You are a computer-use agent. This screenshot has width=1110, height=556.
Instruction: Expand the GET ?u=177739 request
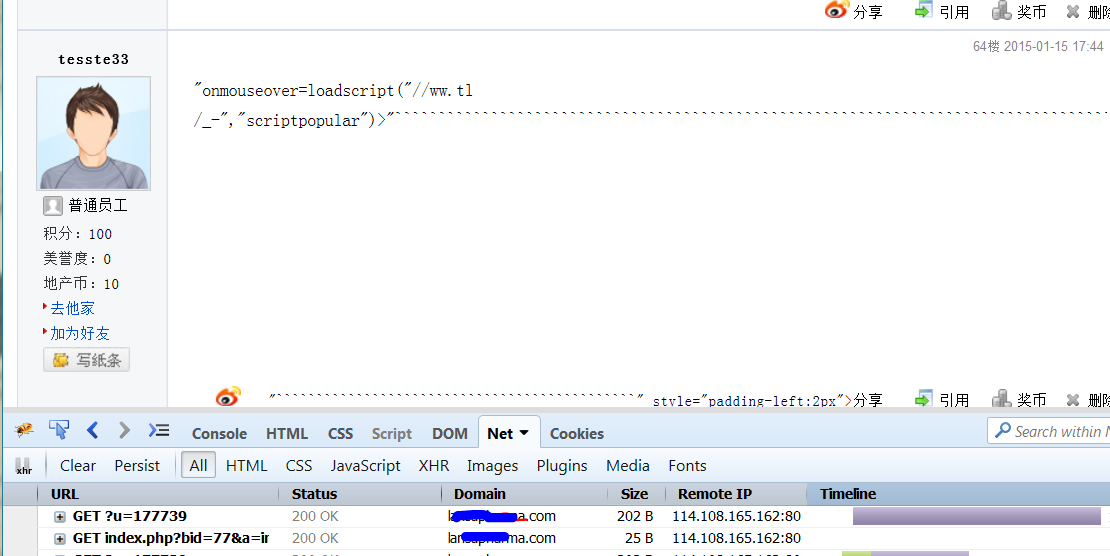click(59, 516)
